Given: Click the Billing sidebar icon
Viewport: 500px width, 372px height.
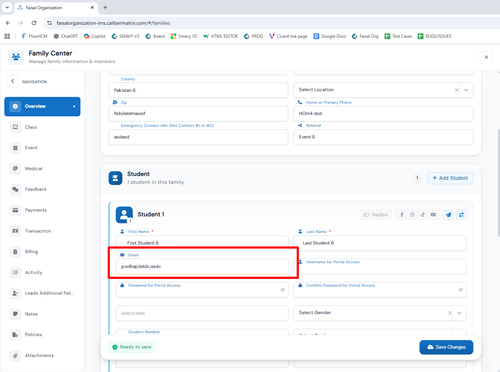Looking at the screenshot, I should (15, 252).
